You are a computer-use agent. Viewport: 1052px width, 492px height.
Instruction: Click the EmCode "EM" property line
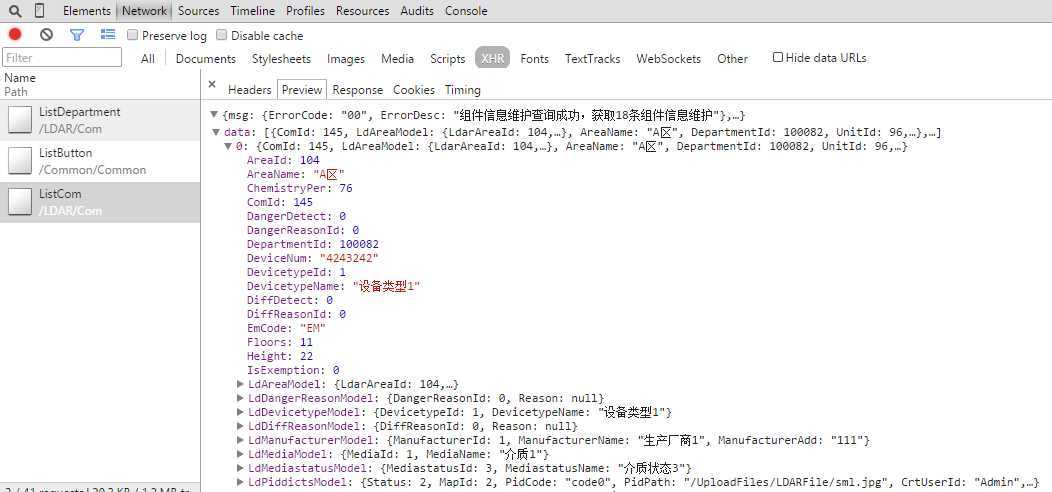(x=286, y=328)
